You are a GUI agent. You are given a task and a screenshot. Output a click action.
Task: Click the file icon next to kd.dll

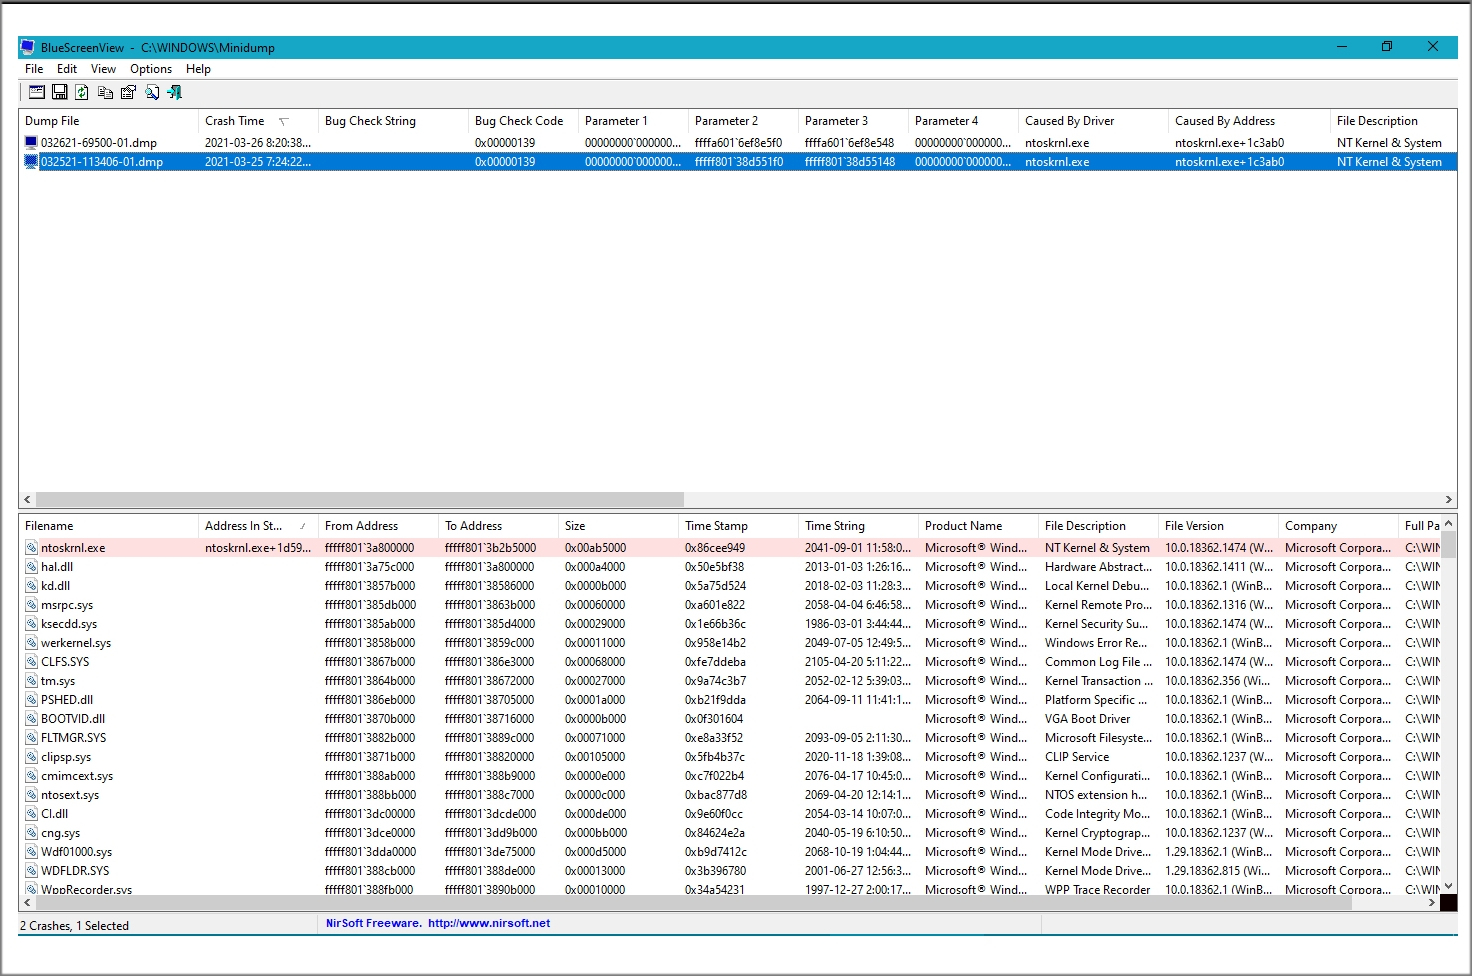coord(32,586)
